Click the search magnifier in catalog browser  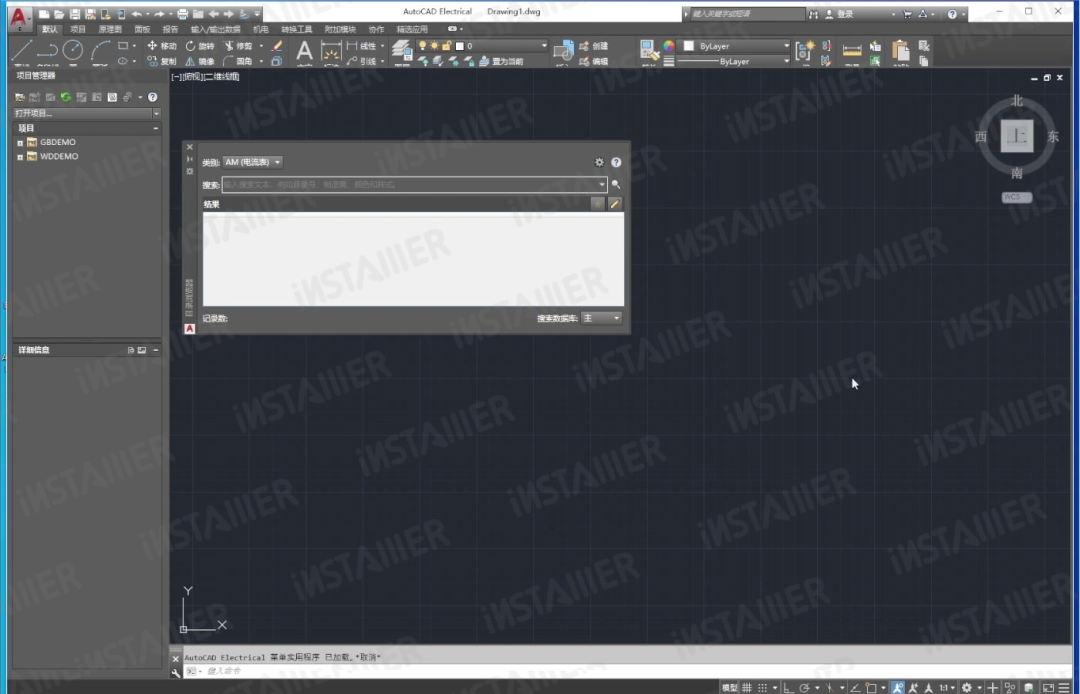click(x=616, y=185)
